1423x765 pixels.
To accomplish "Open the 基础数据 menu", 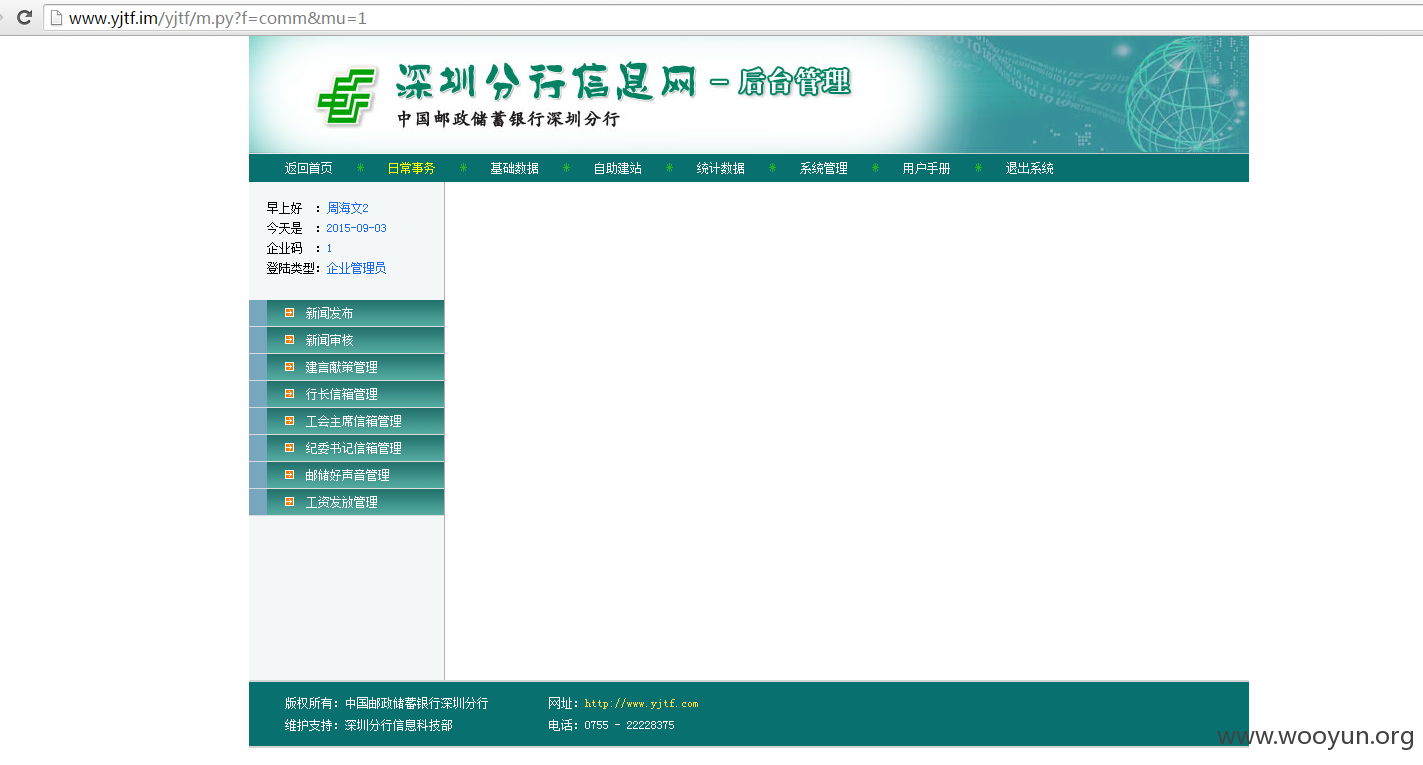I will pos(514,168).
